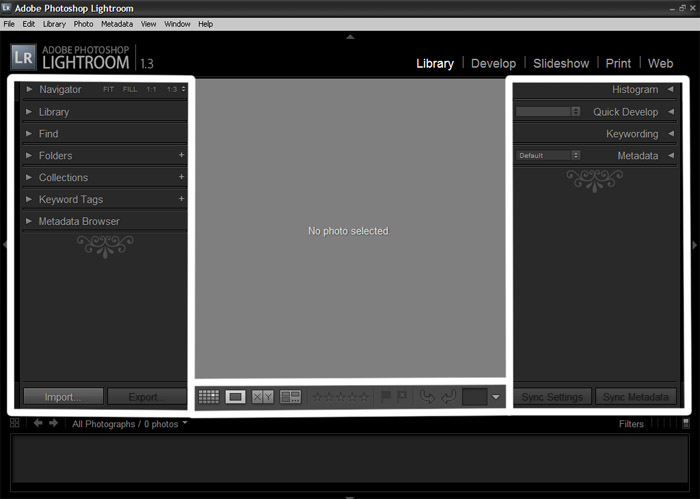Rotate photo clockwise with right arrow icon

tap(449, 396)
